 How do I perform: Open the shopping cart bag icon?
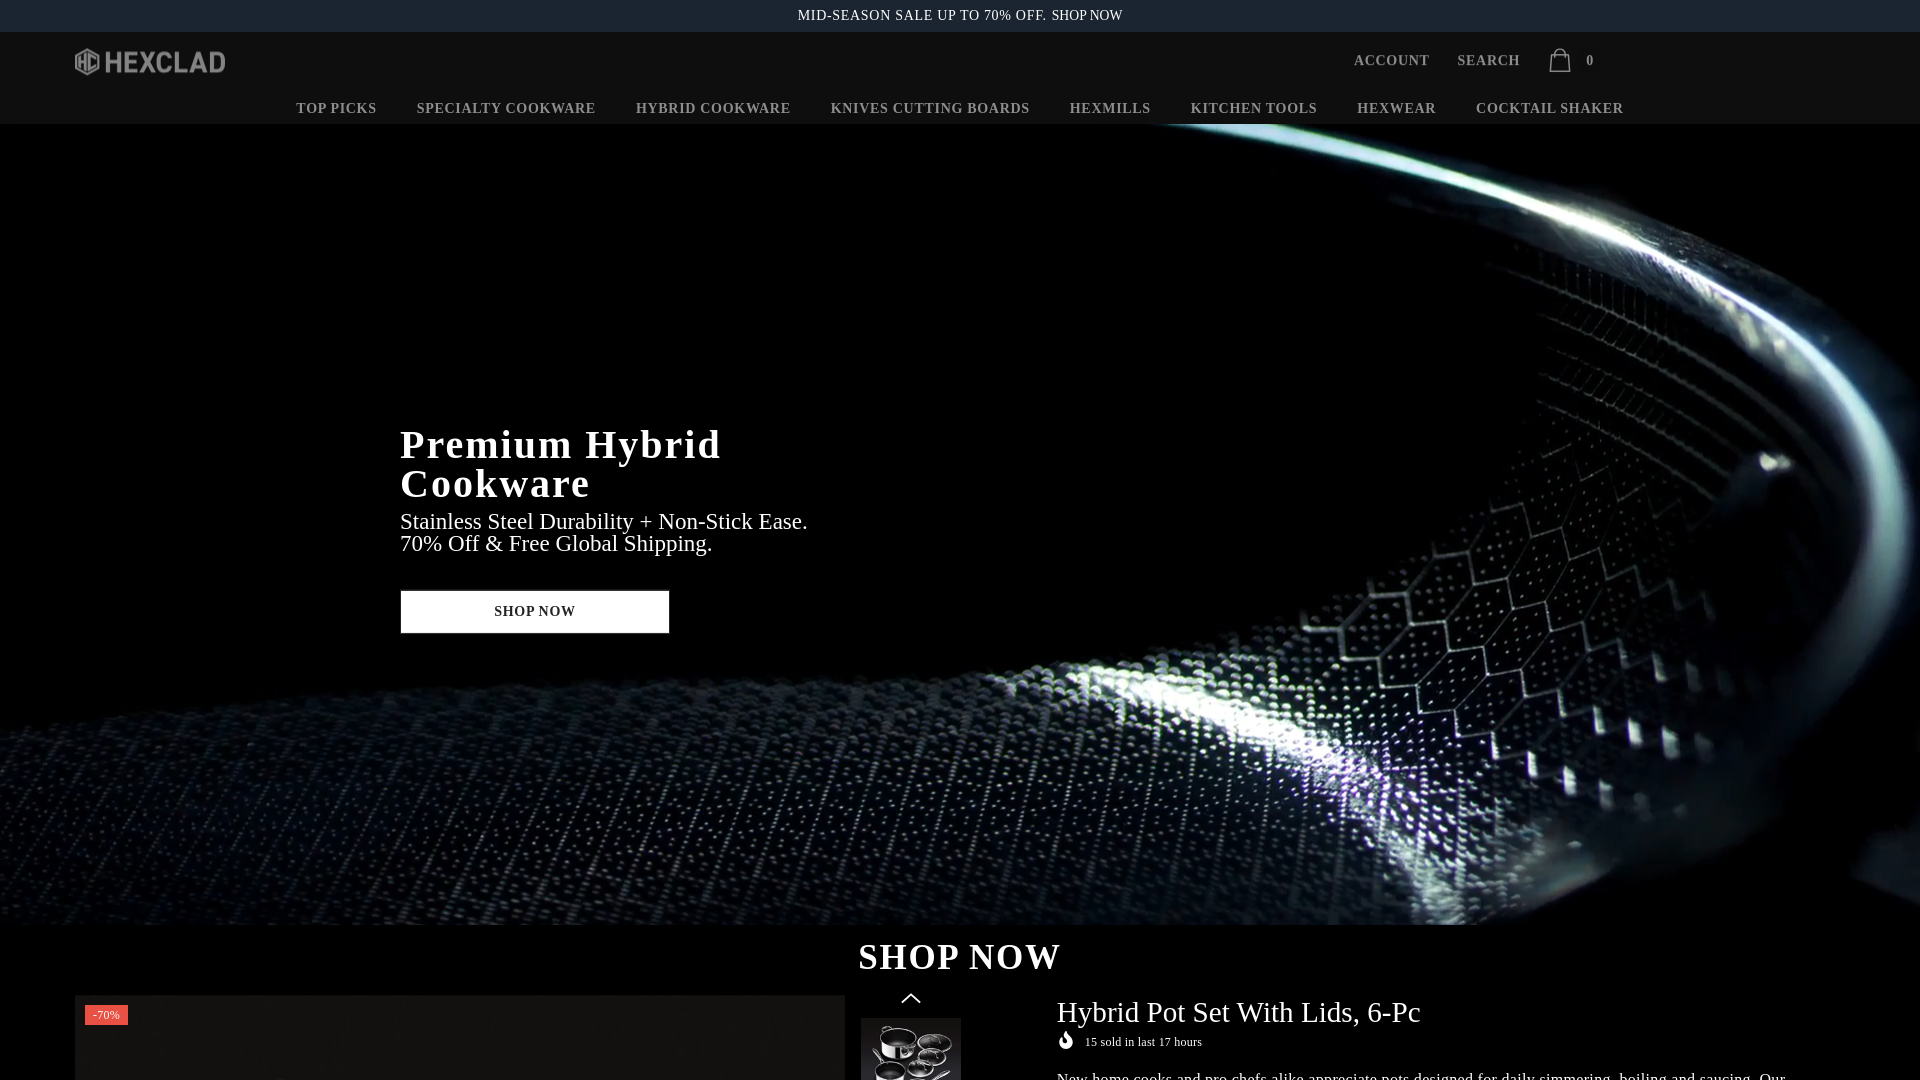1559,61
